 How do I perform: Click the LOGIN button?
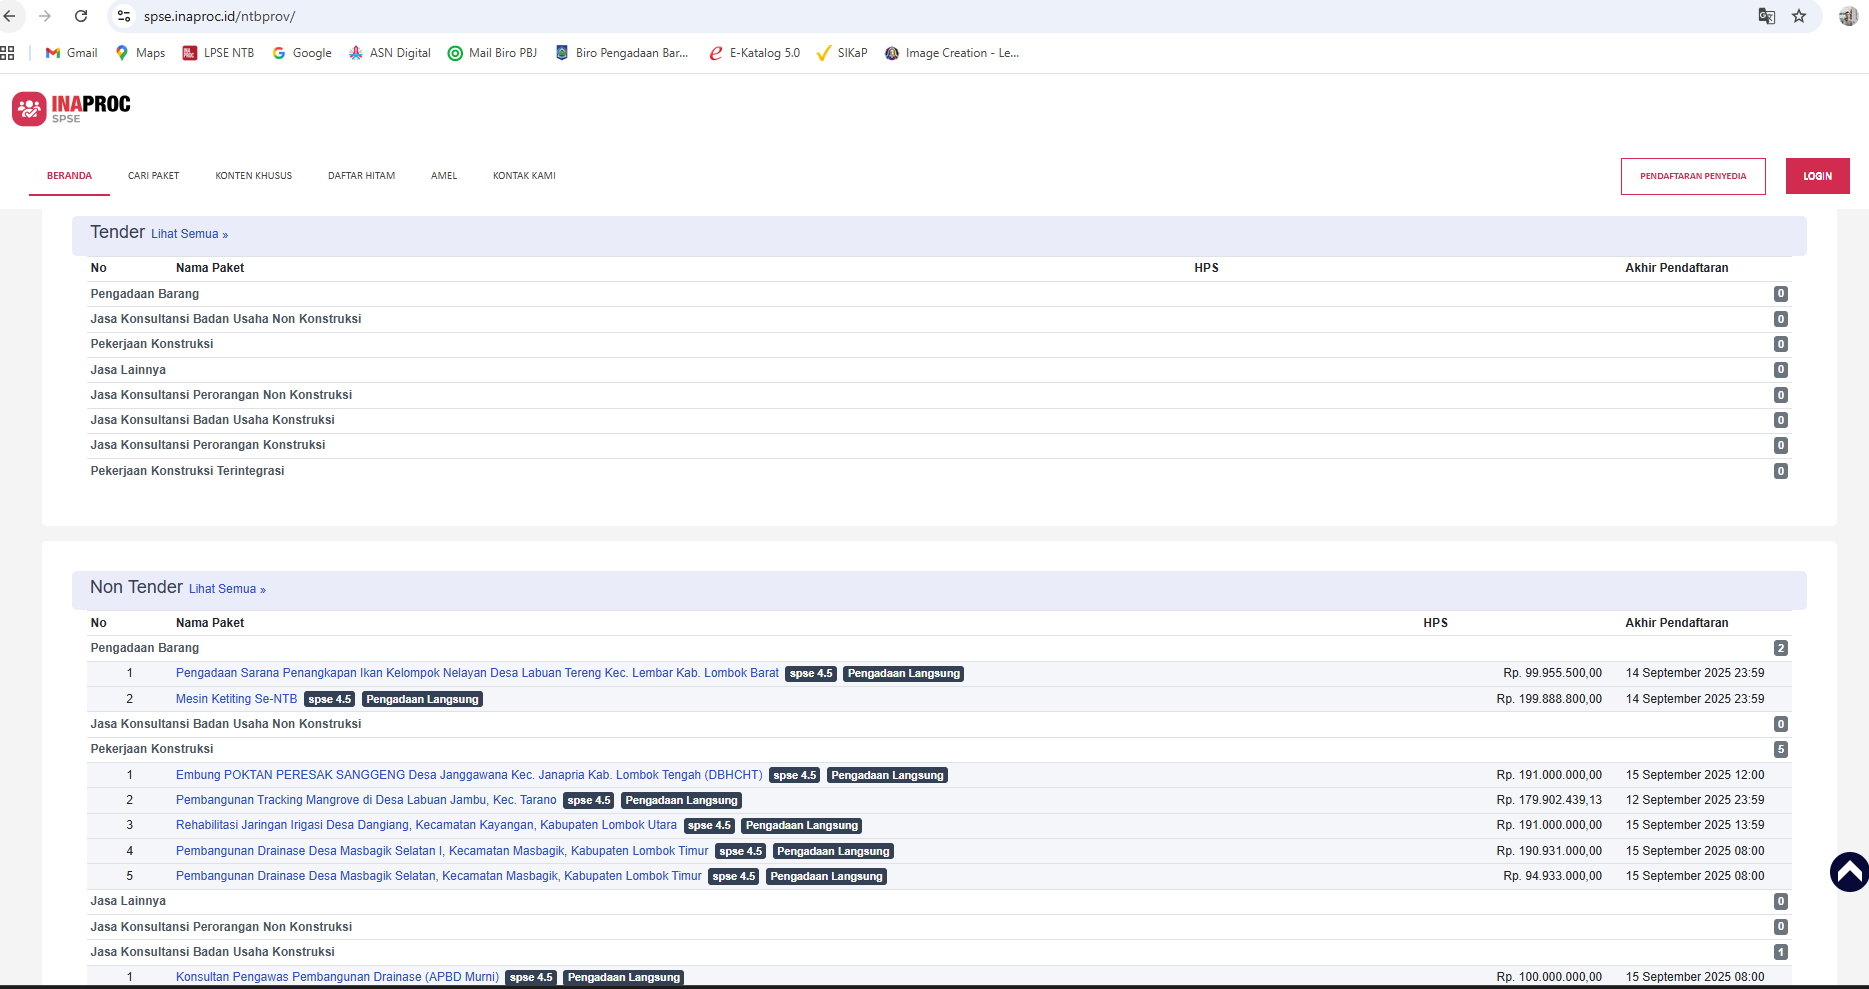(1817, 176)
